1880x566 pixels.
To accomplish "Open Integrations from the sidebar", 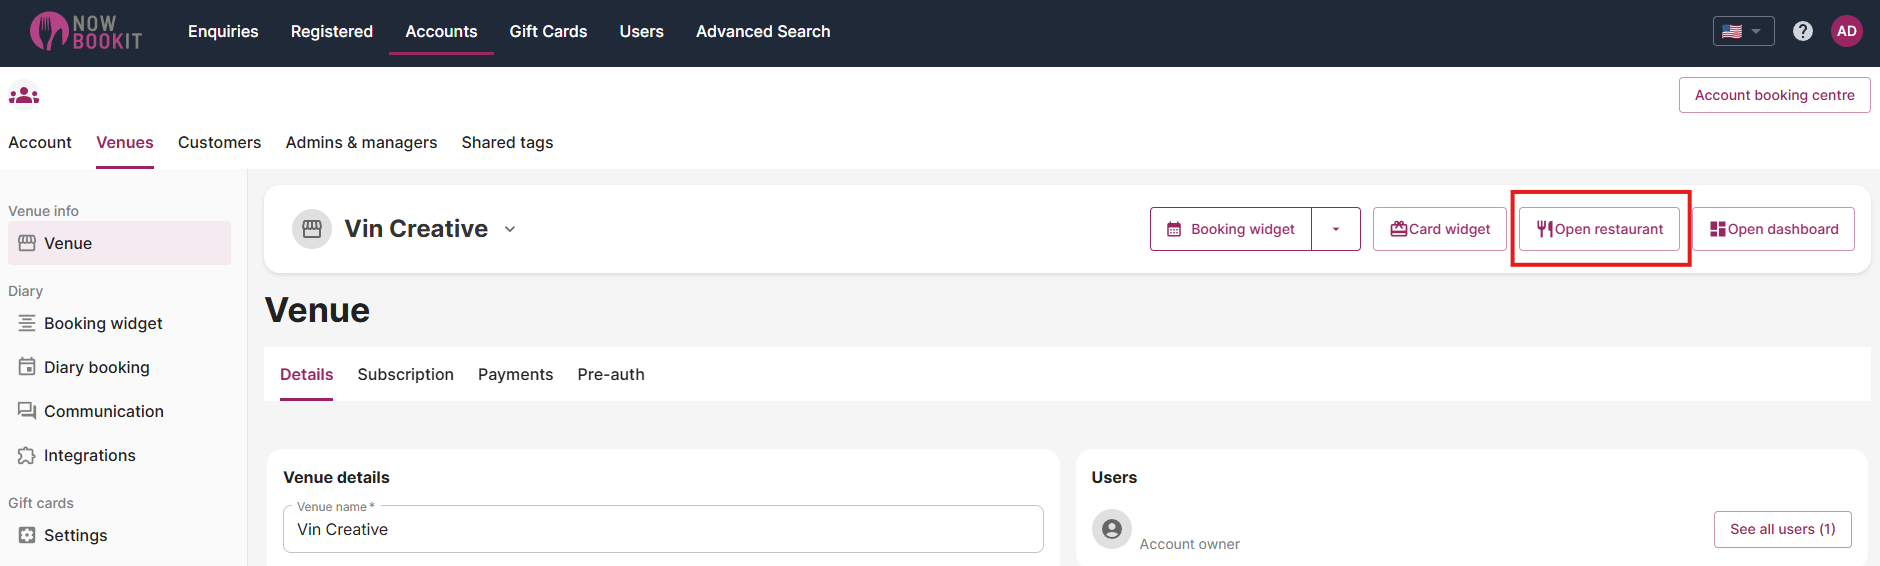I will (x=89, y=455).
